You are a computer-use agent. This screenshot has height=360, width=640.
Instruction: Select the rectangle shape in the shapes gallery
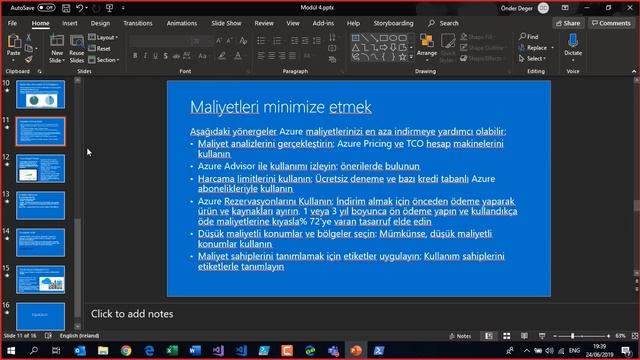(384, 38)
